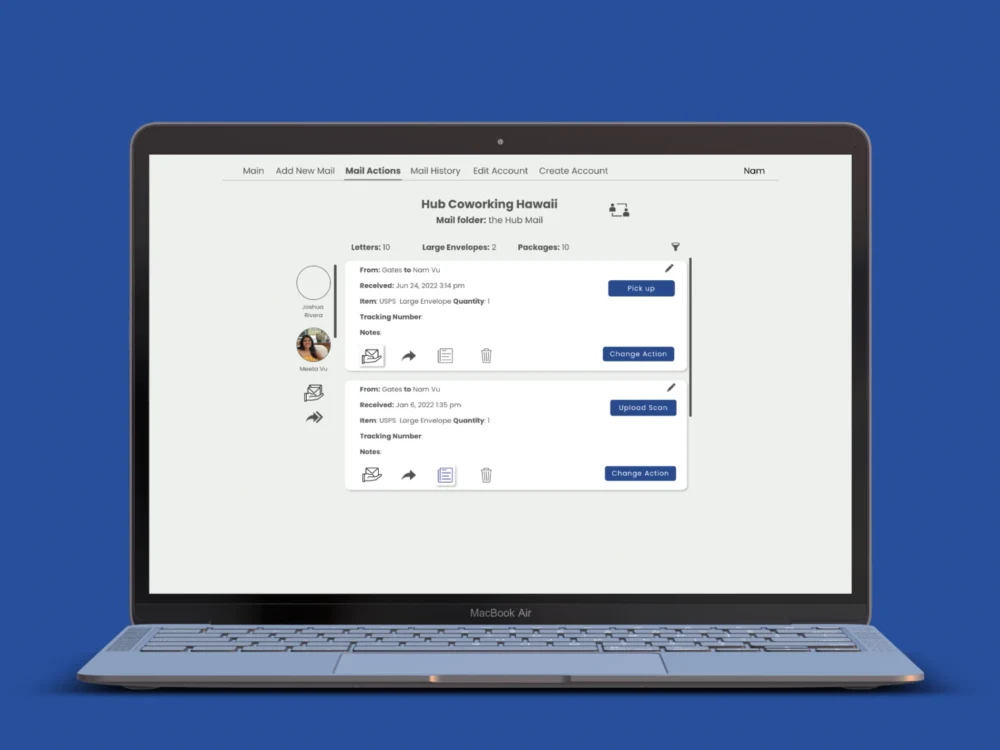1000x750 pixels.
Task: Open the Create Account tab
Action: coord(573,171)
